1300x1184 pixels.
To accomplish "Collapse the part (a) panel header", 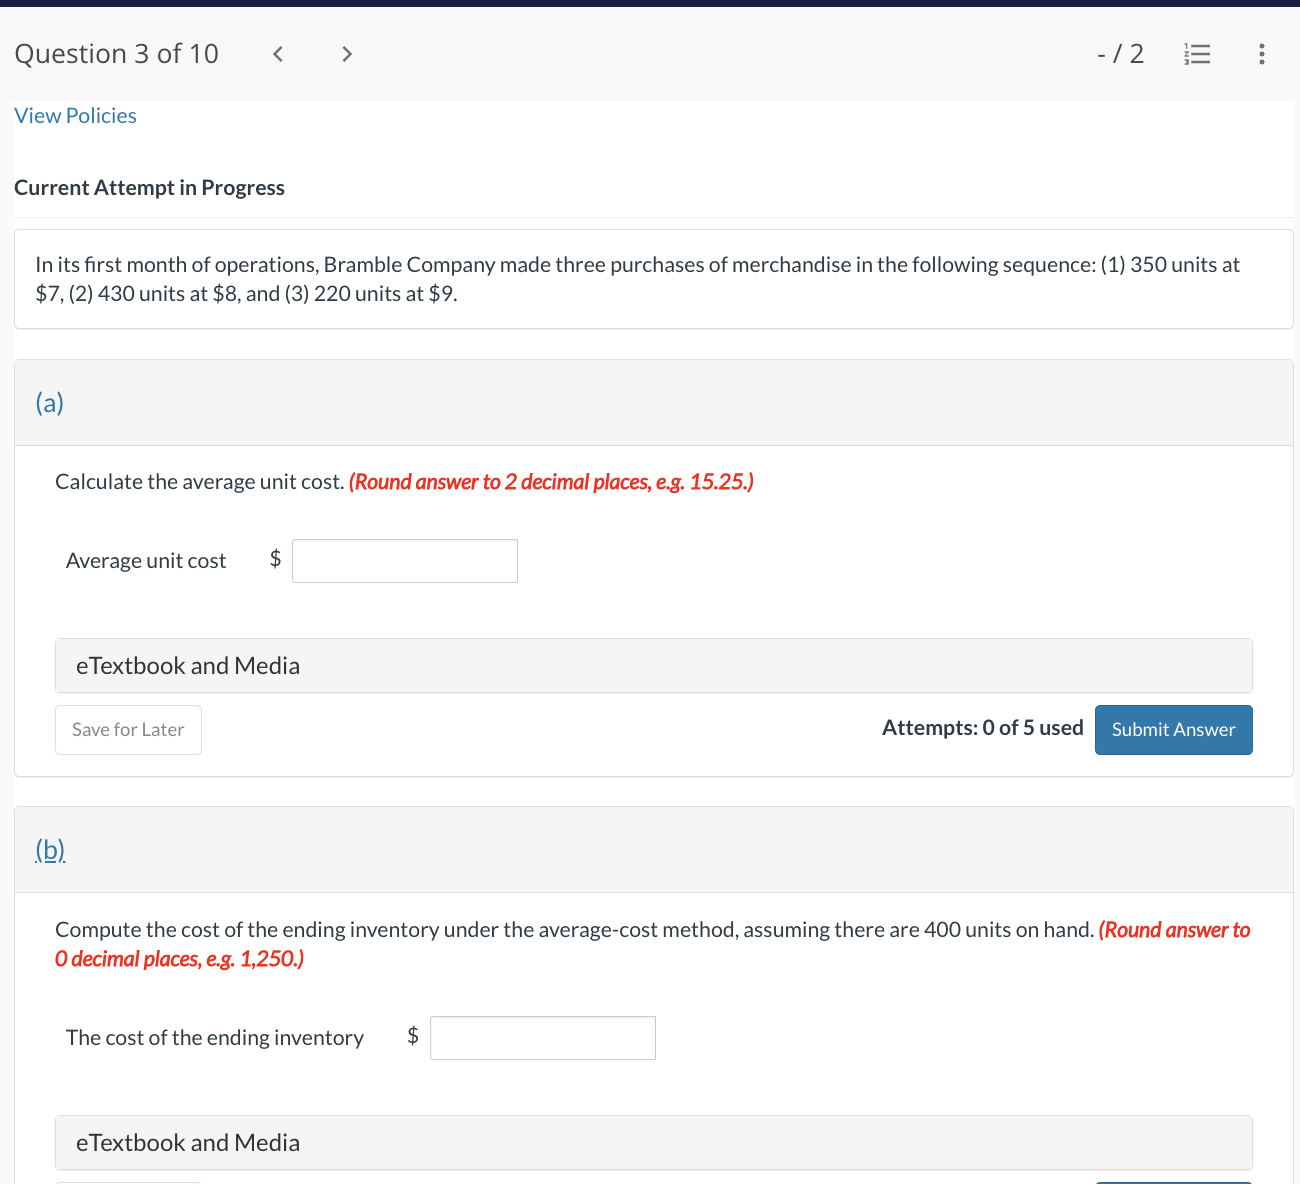I will (x=650, y=403).
